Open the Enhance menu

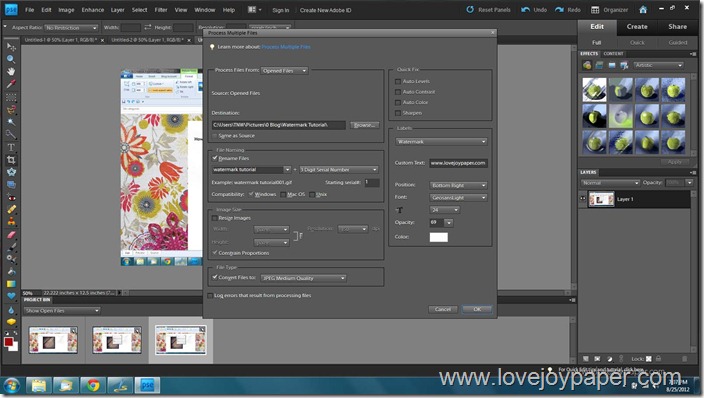[x=92, y=10]
